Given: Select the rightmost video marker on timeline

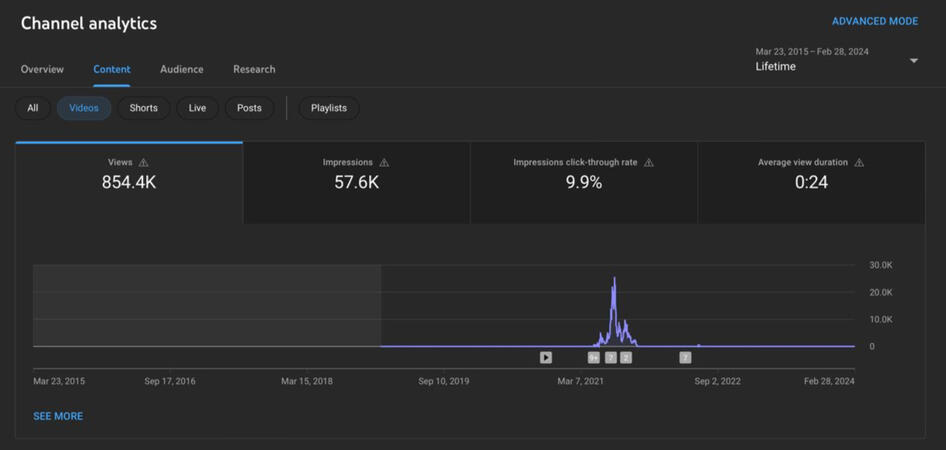Looking at the screenshot, I should (685, 357).
